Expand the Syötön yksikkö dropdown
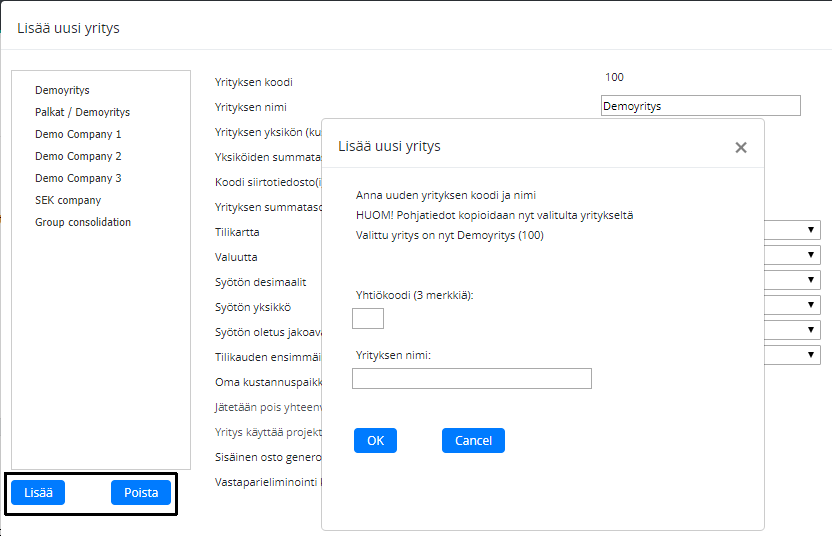The width and height of the screenshot is (832, 536). click(811, 306)
